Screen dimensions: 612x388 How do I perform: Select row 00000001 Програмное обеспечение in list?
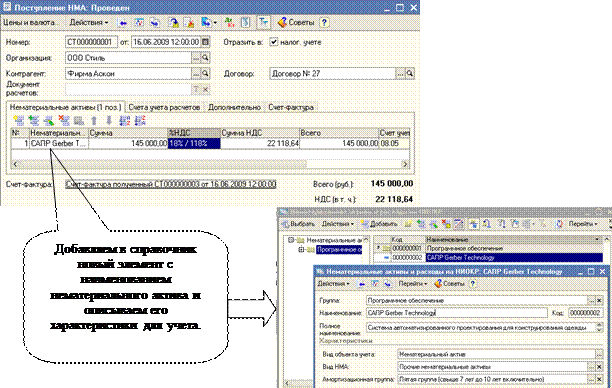click(488, 248)
